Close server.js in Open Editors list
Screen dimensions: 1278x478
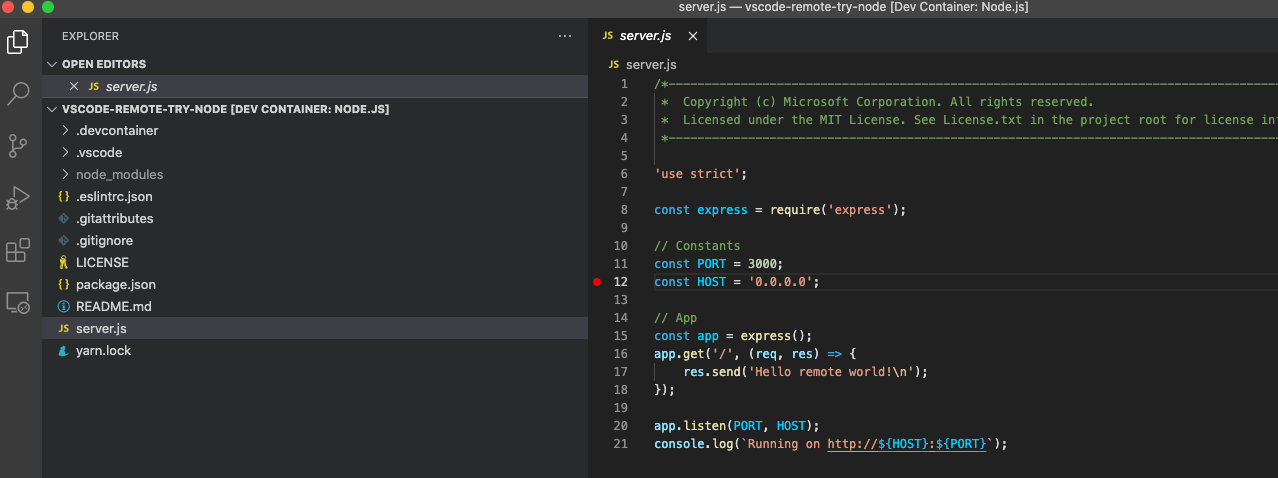pos(74,87)
